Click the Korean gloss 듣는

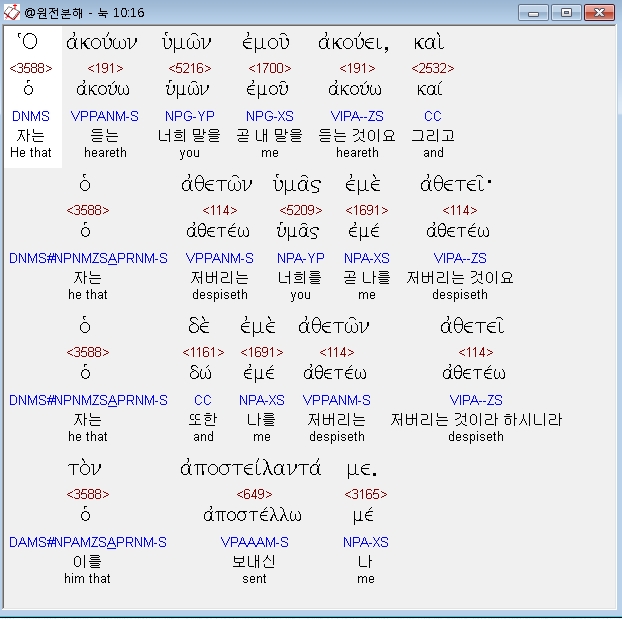105,136
